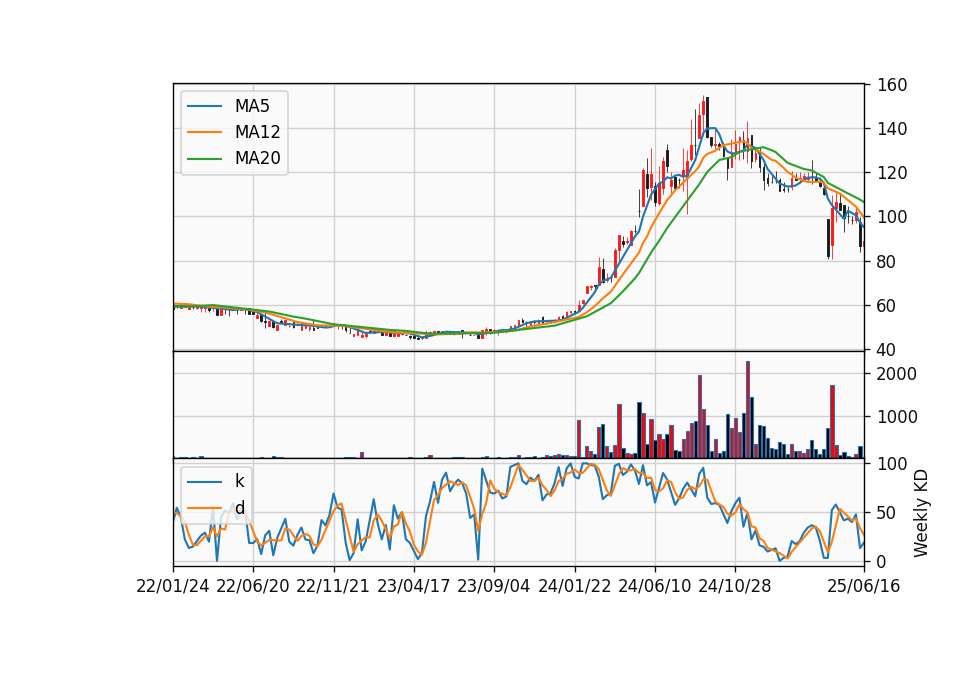Click the orange d legend line sample
Viewport: 960px width, 690px height.
[204, 508]
